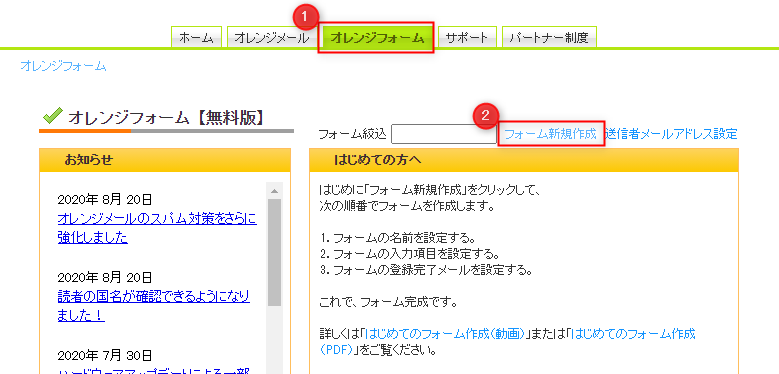Click the text 3. フォームの登録完了メールを設定する。
This screenshot has height=374, width=779.
tap(426, 271)
